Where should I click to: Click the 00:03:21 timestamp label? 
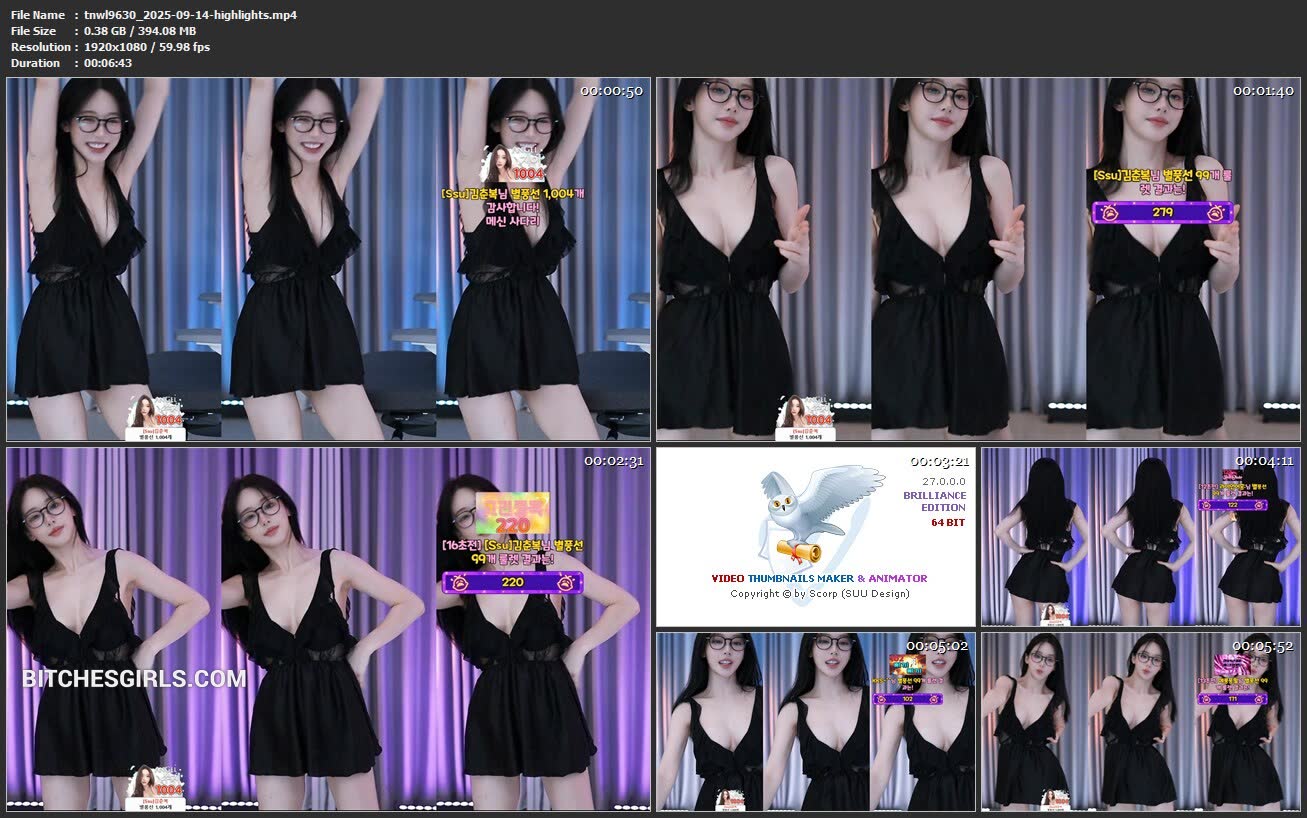tap(939, 461)
